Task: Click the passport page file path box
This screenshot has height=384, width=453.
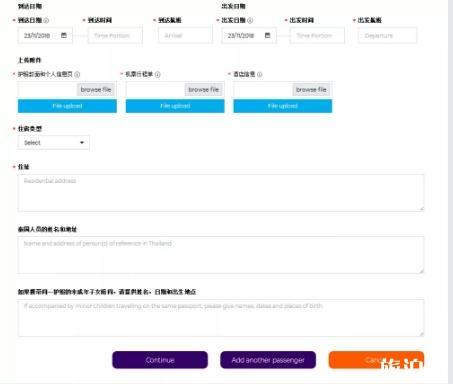Action: (x=47, y=90)
